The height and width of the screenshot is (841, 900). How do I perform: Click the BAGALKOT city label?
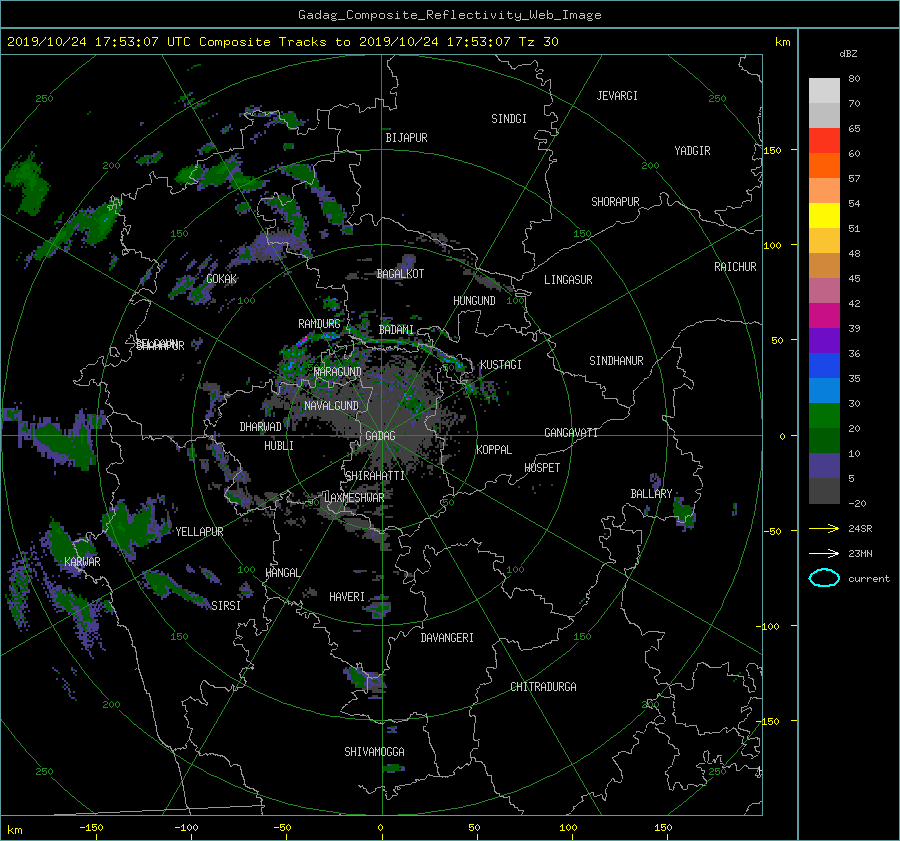coord(400,274)
